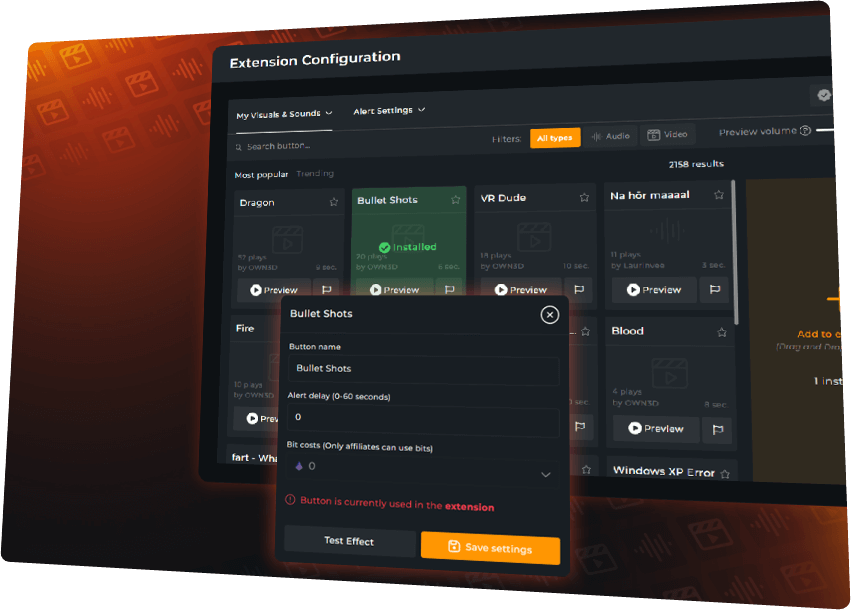Click the Extension Configuration title
Viewport: 851px width, 610px height.
click(x=315, y=60)
